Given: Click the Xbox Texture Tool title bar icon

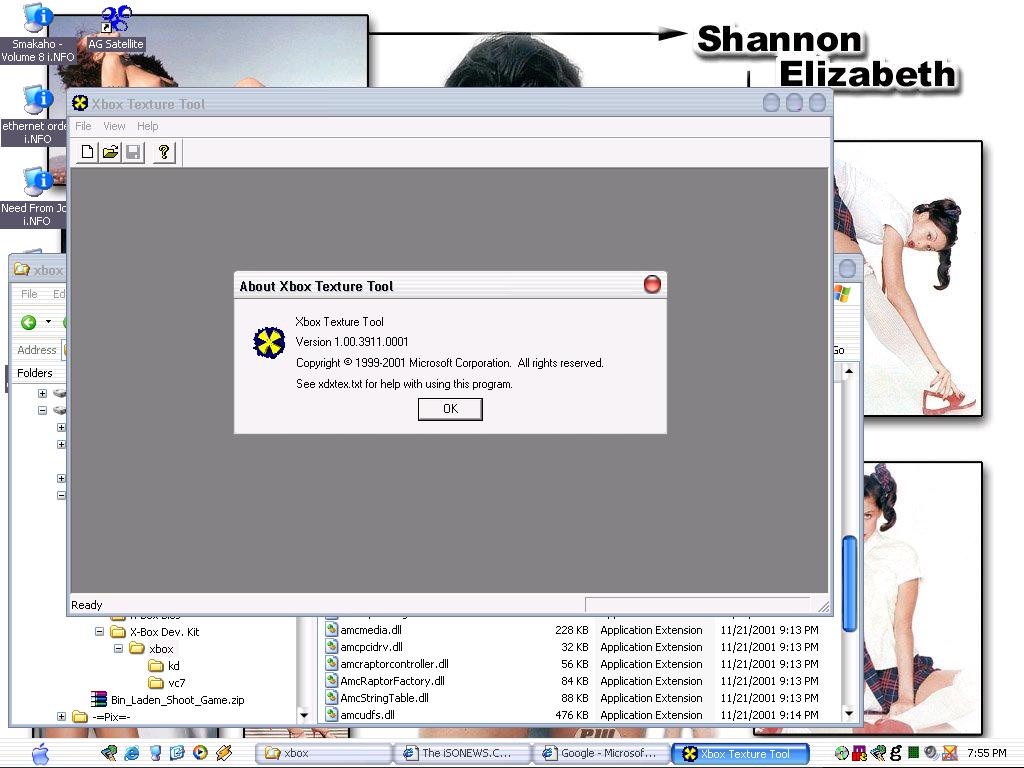Looking at the screenshot, I should [80, 103].
